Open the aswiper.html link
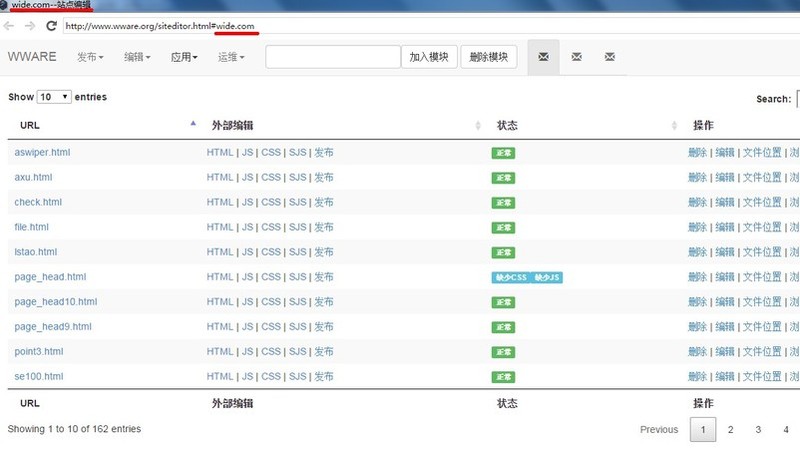The image size is (800, 453). 42,152
